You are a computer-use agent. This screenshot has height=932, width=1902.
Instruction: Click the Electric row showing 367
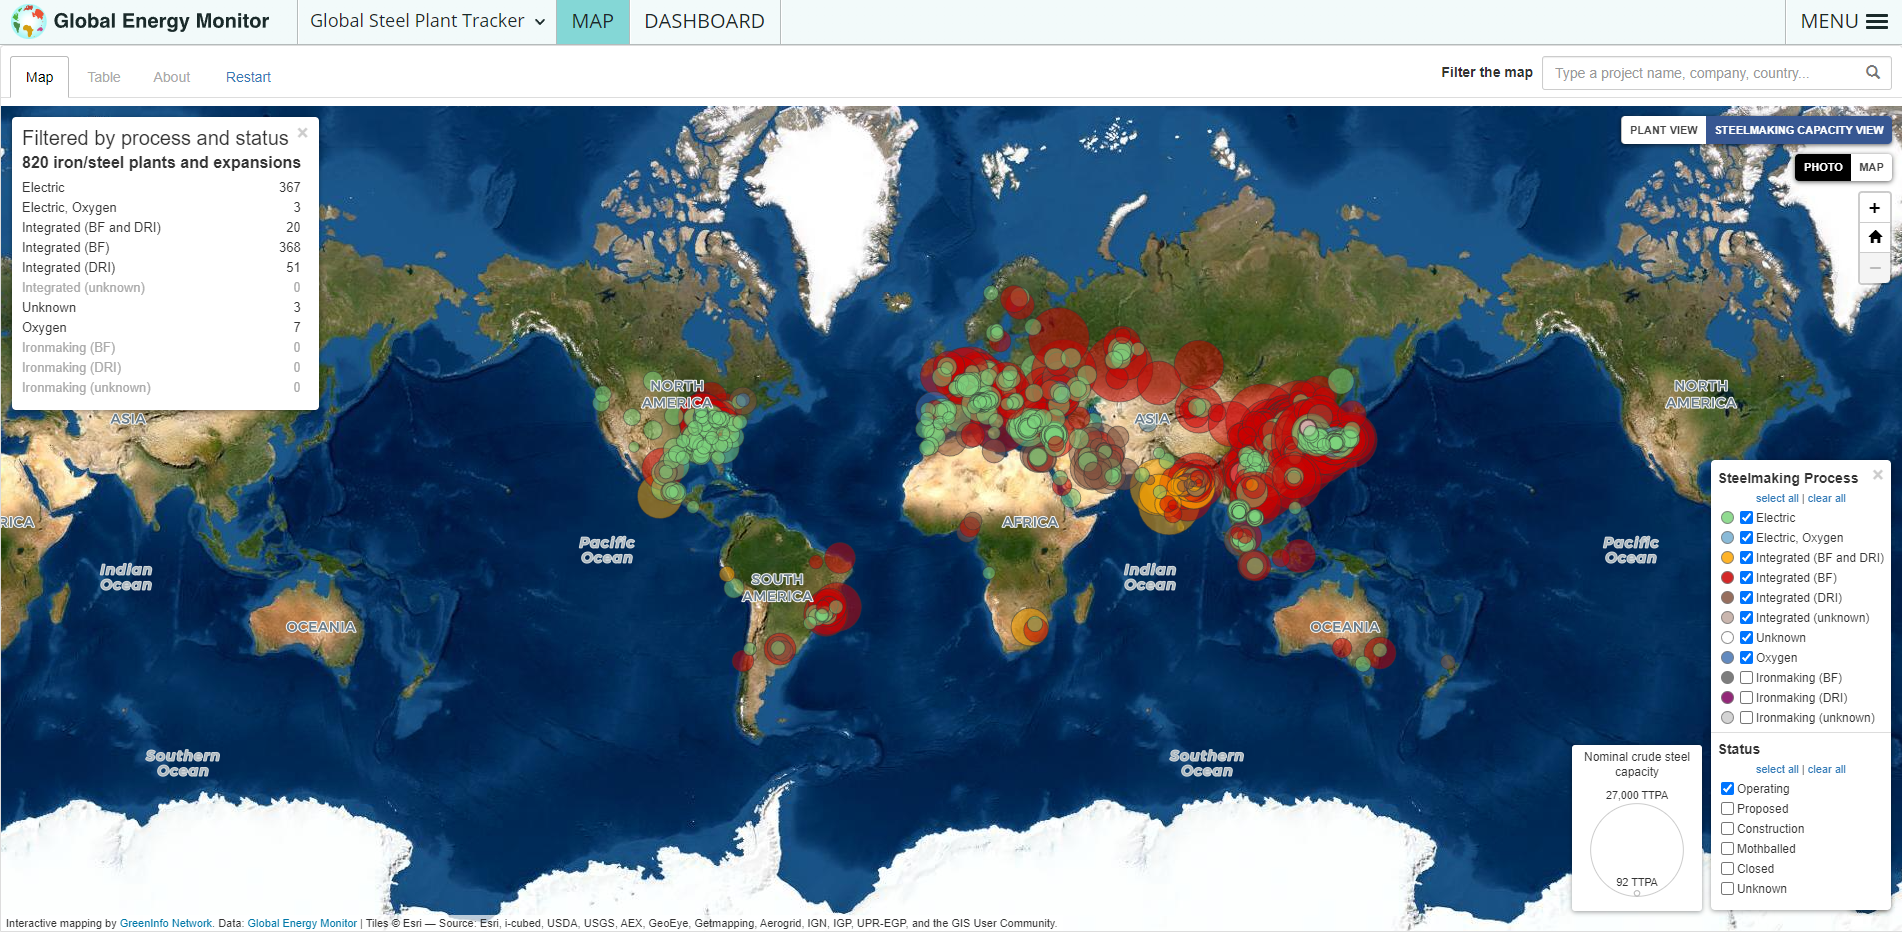pyautogui.click(x=161, y=187)
